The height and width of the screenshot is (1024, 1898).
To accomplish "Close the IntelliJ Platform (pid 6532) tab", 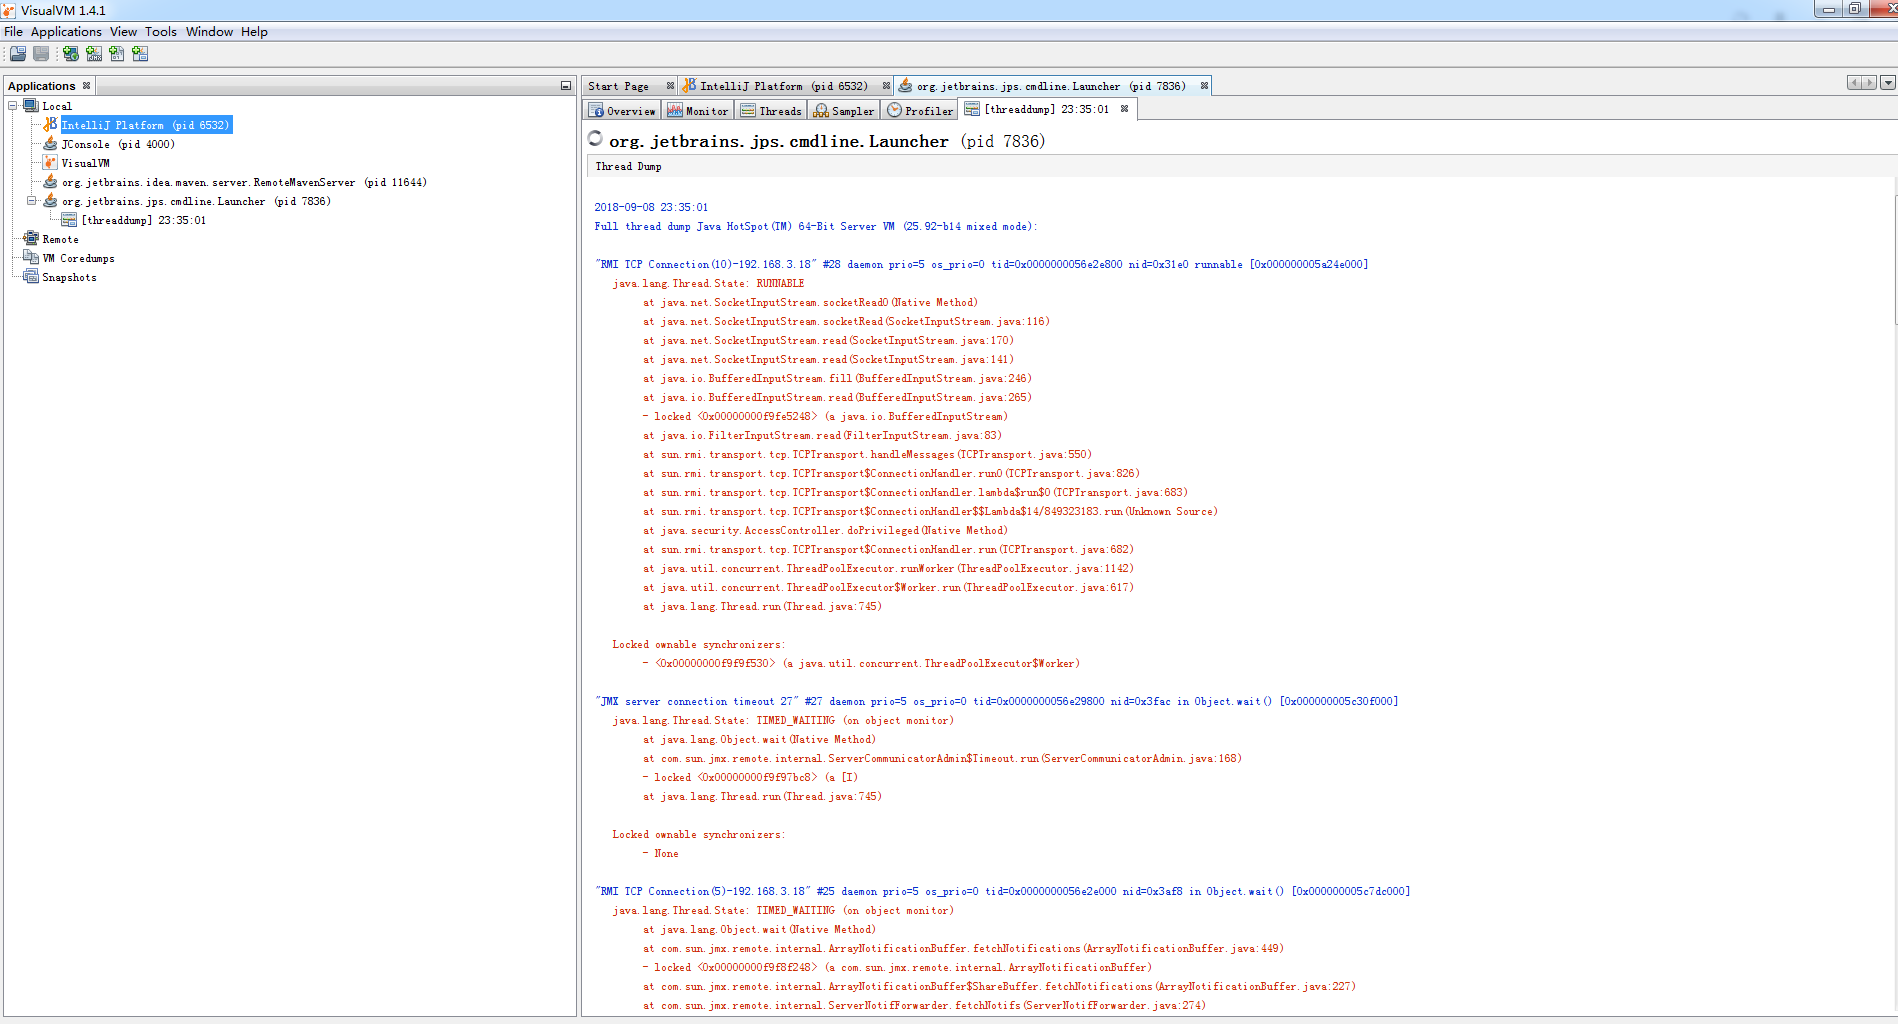I will 886,86.
